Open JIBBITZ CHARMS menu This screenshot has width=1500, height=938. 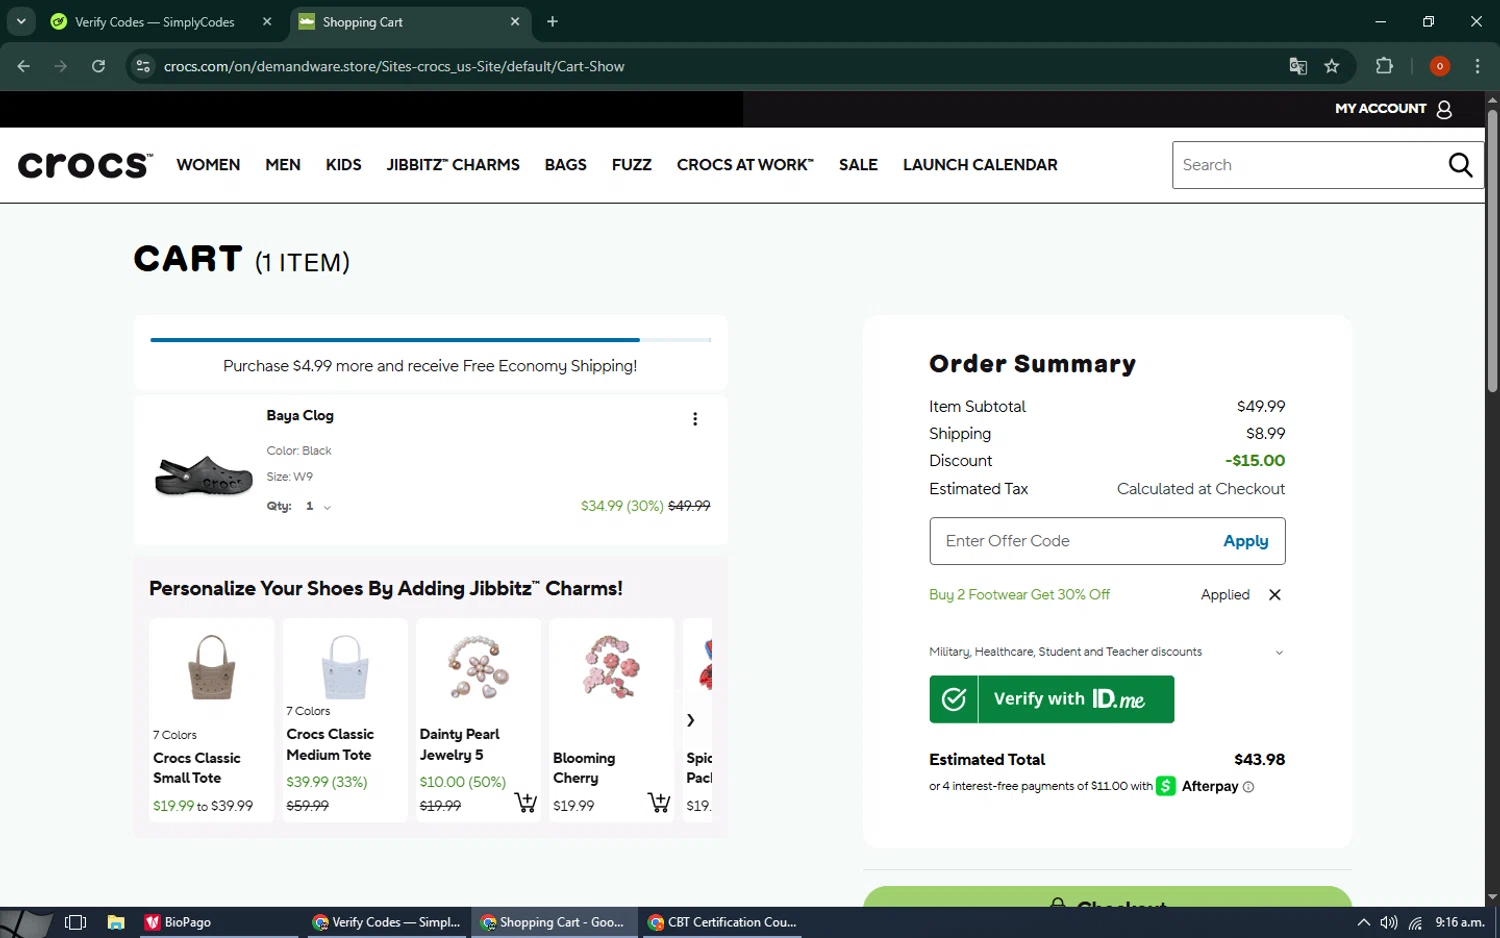click(453, 165)
